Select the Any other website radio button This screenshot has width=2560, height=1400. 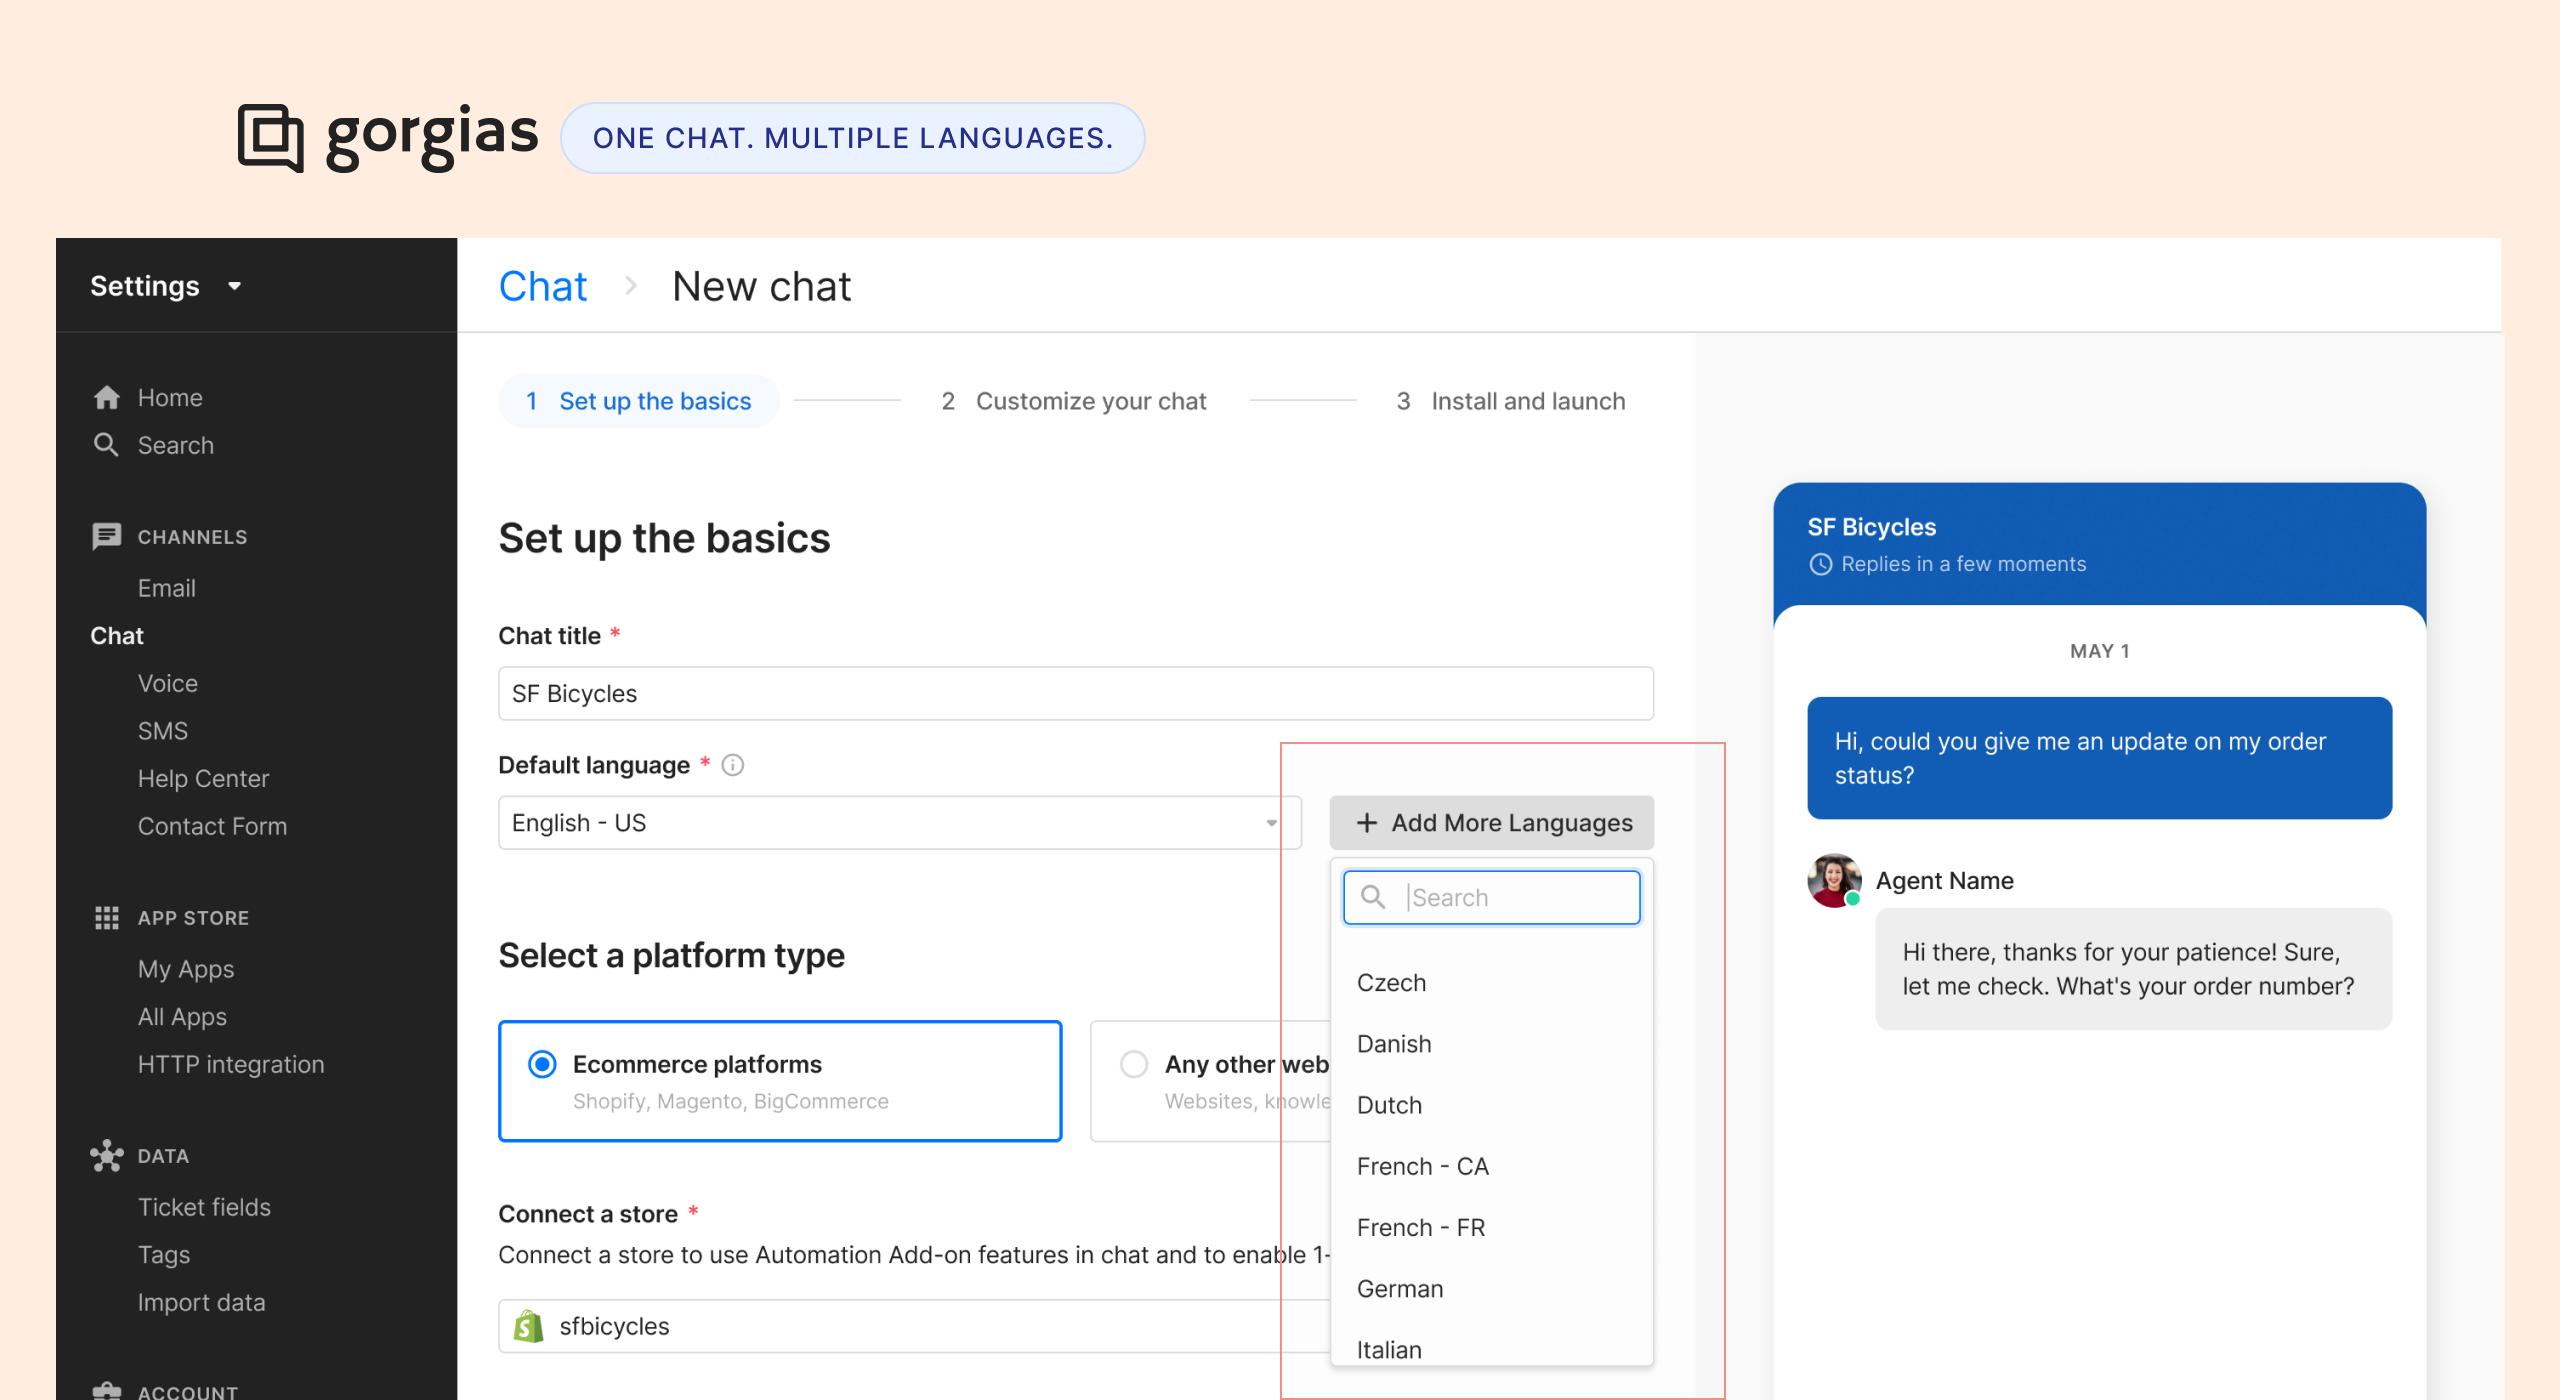tap(1133, 1064)
